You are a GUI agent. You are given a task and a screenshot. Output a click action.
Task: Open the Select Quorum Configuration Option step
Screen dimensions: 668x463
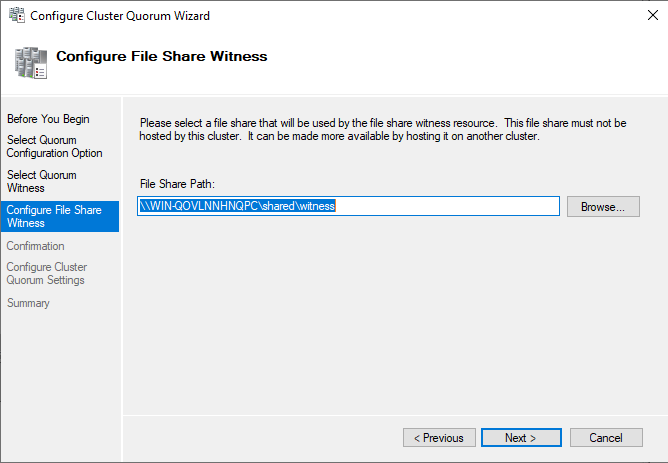pos(54,146)
